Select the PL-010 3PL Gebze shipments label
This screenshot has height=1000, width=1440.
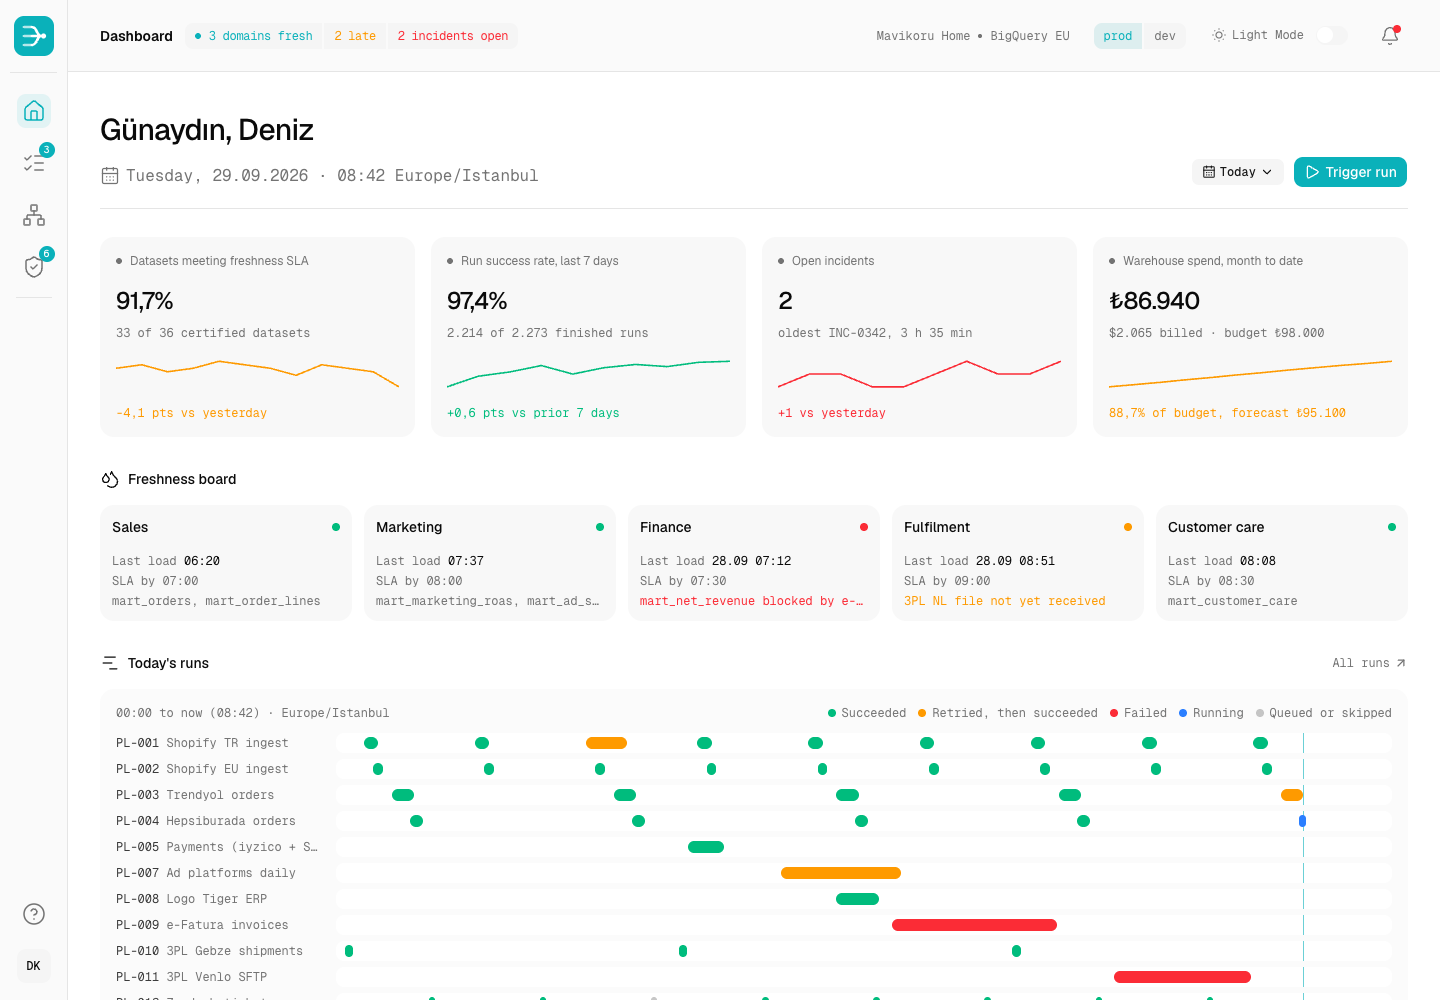pyautogui.click(x=209, y=951)
